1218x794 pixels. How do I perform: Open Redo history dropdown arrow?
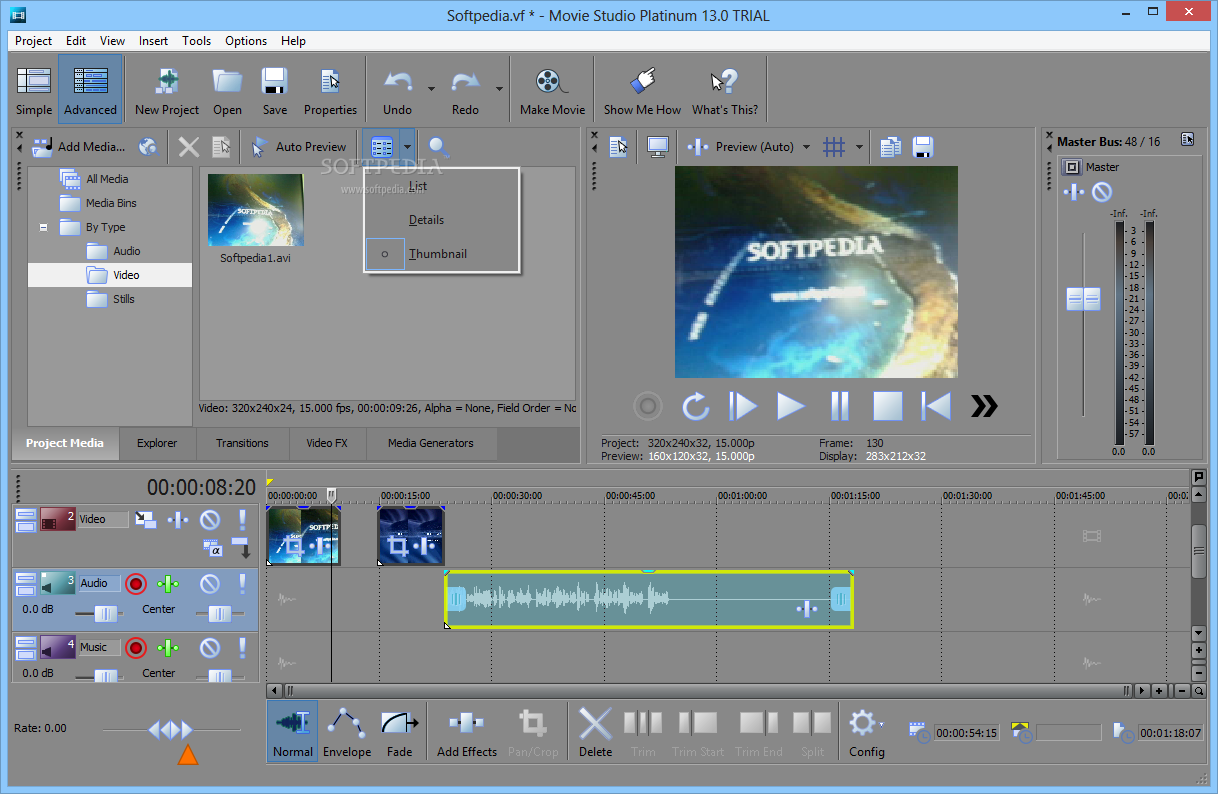499,89
